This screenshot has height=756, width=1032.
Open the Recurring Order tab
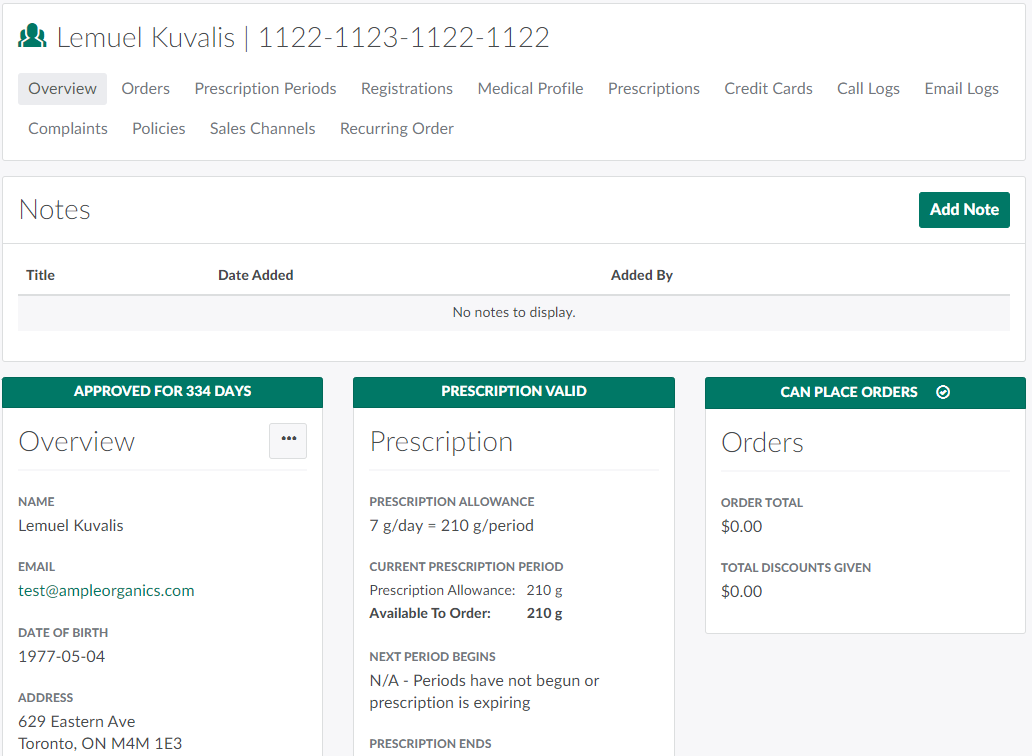397,129
